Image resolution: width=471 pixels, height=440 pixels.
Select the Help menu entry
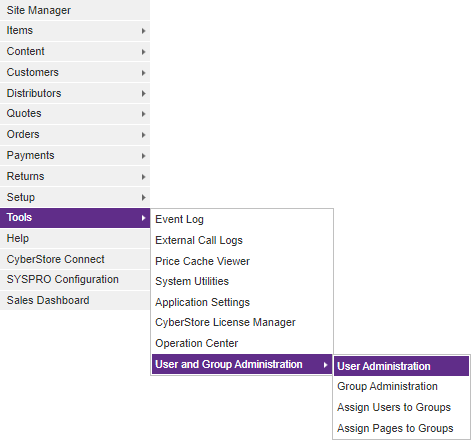click(x=75, y=239)
